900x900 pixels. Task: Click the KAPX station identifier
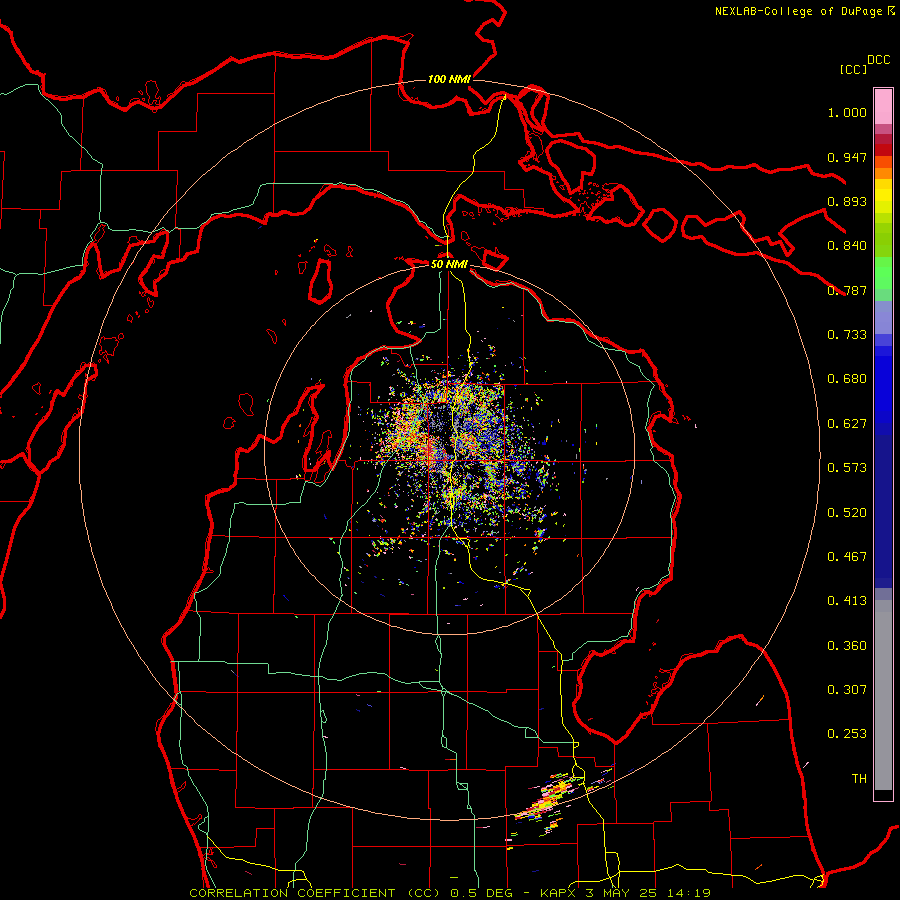tap(560, 893)
